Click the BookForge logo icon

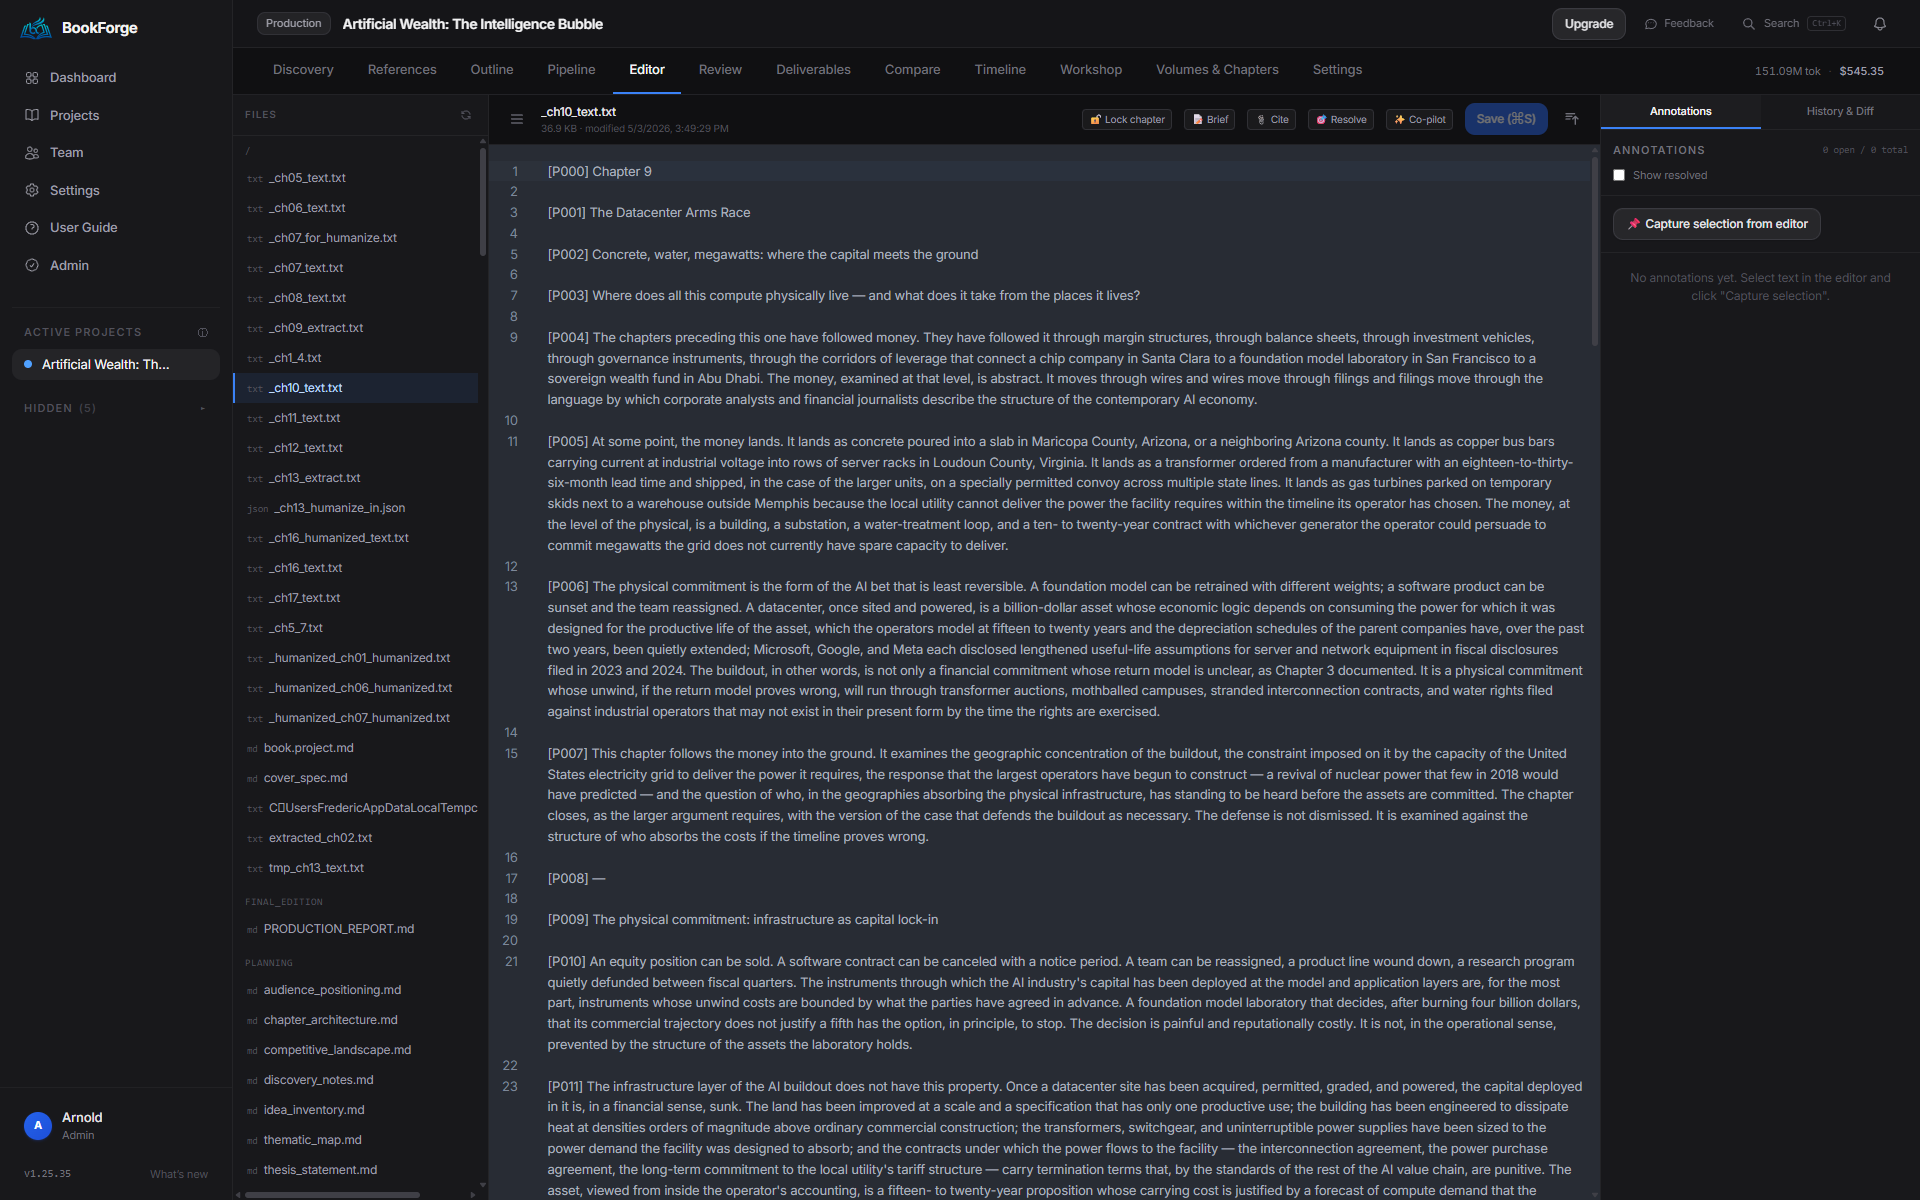(x=37, y=28)
